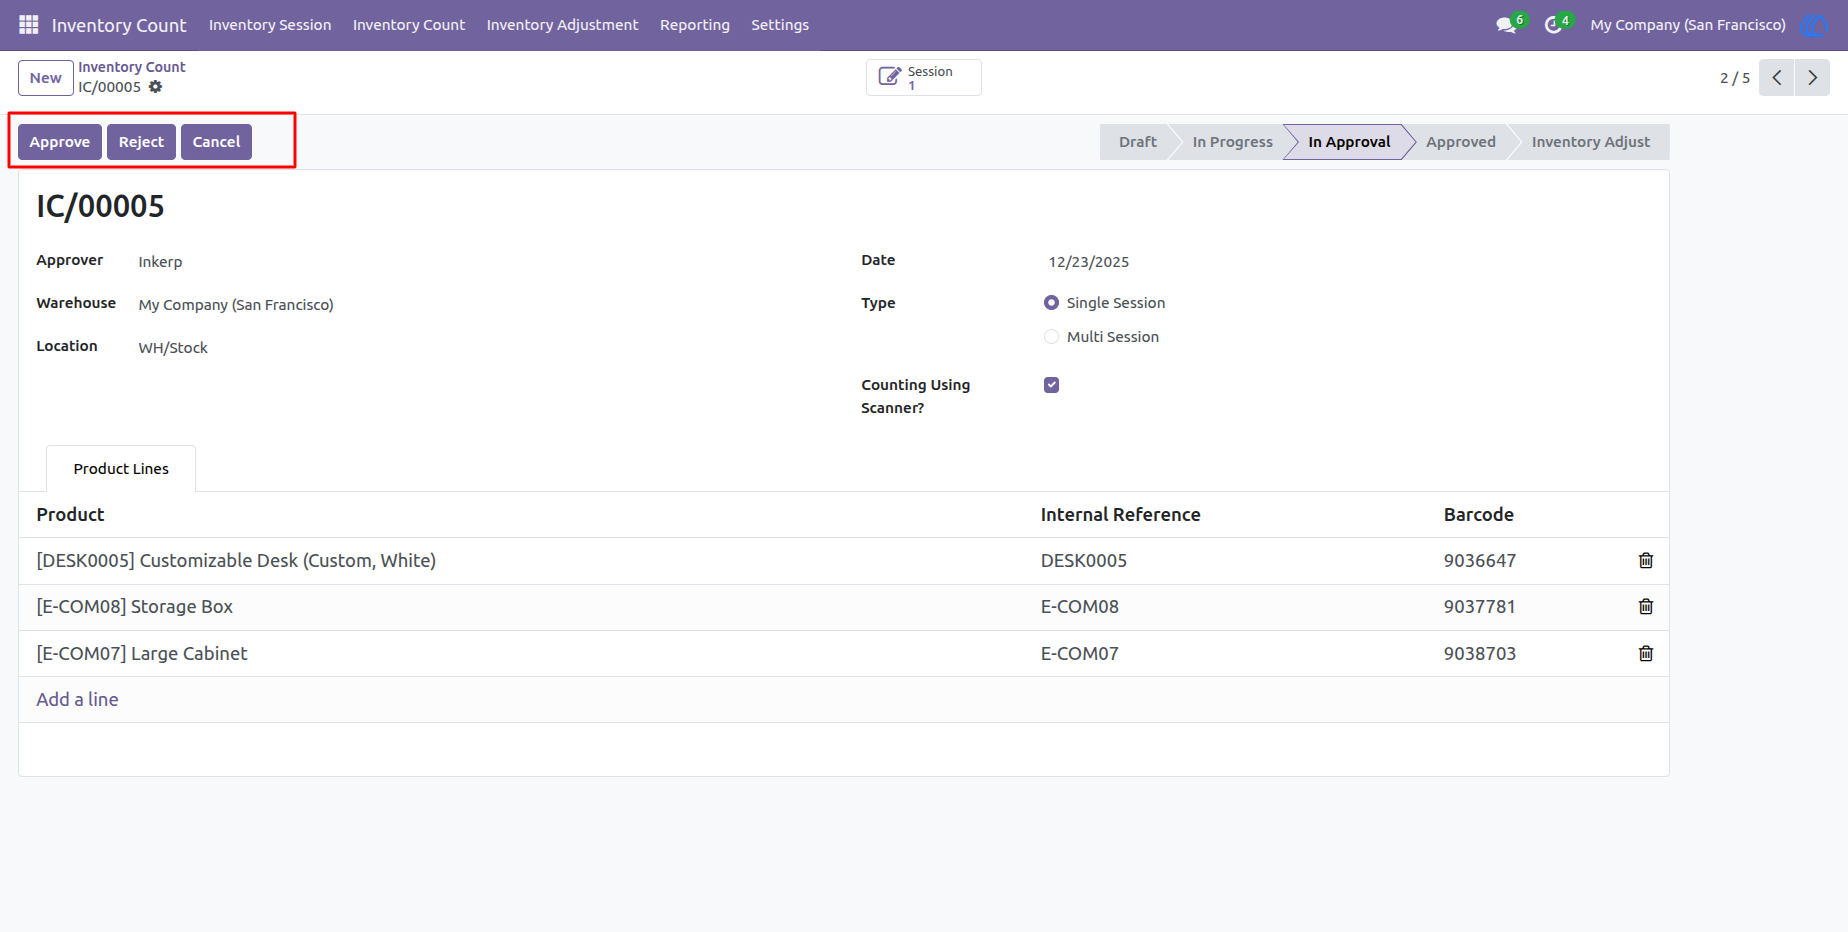Open the Inventory Adjustment menu

coord(562,25)
